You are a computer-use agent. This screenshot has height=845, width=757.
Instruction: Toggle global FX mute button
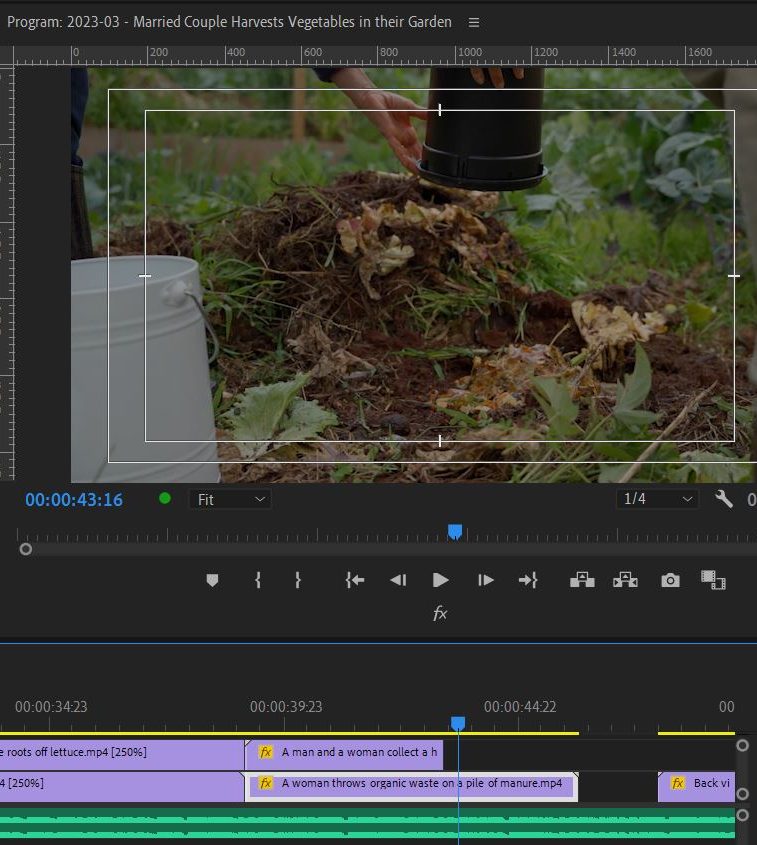440,613
